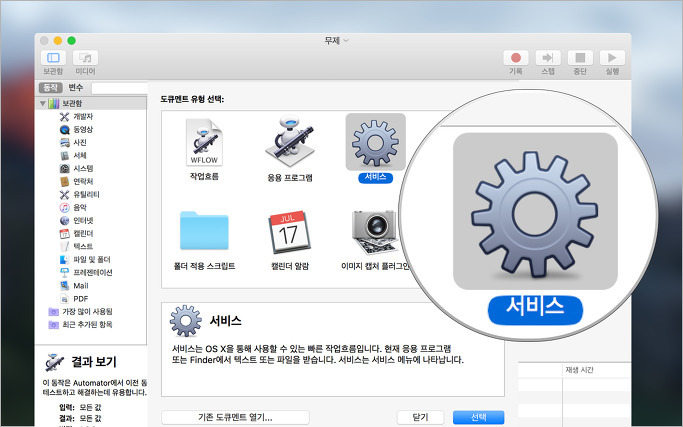This screenshot has width=683, height=427.
Task: Click 기존 도큐멘트 열기... button
Action: pos(235,417)
